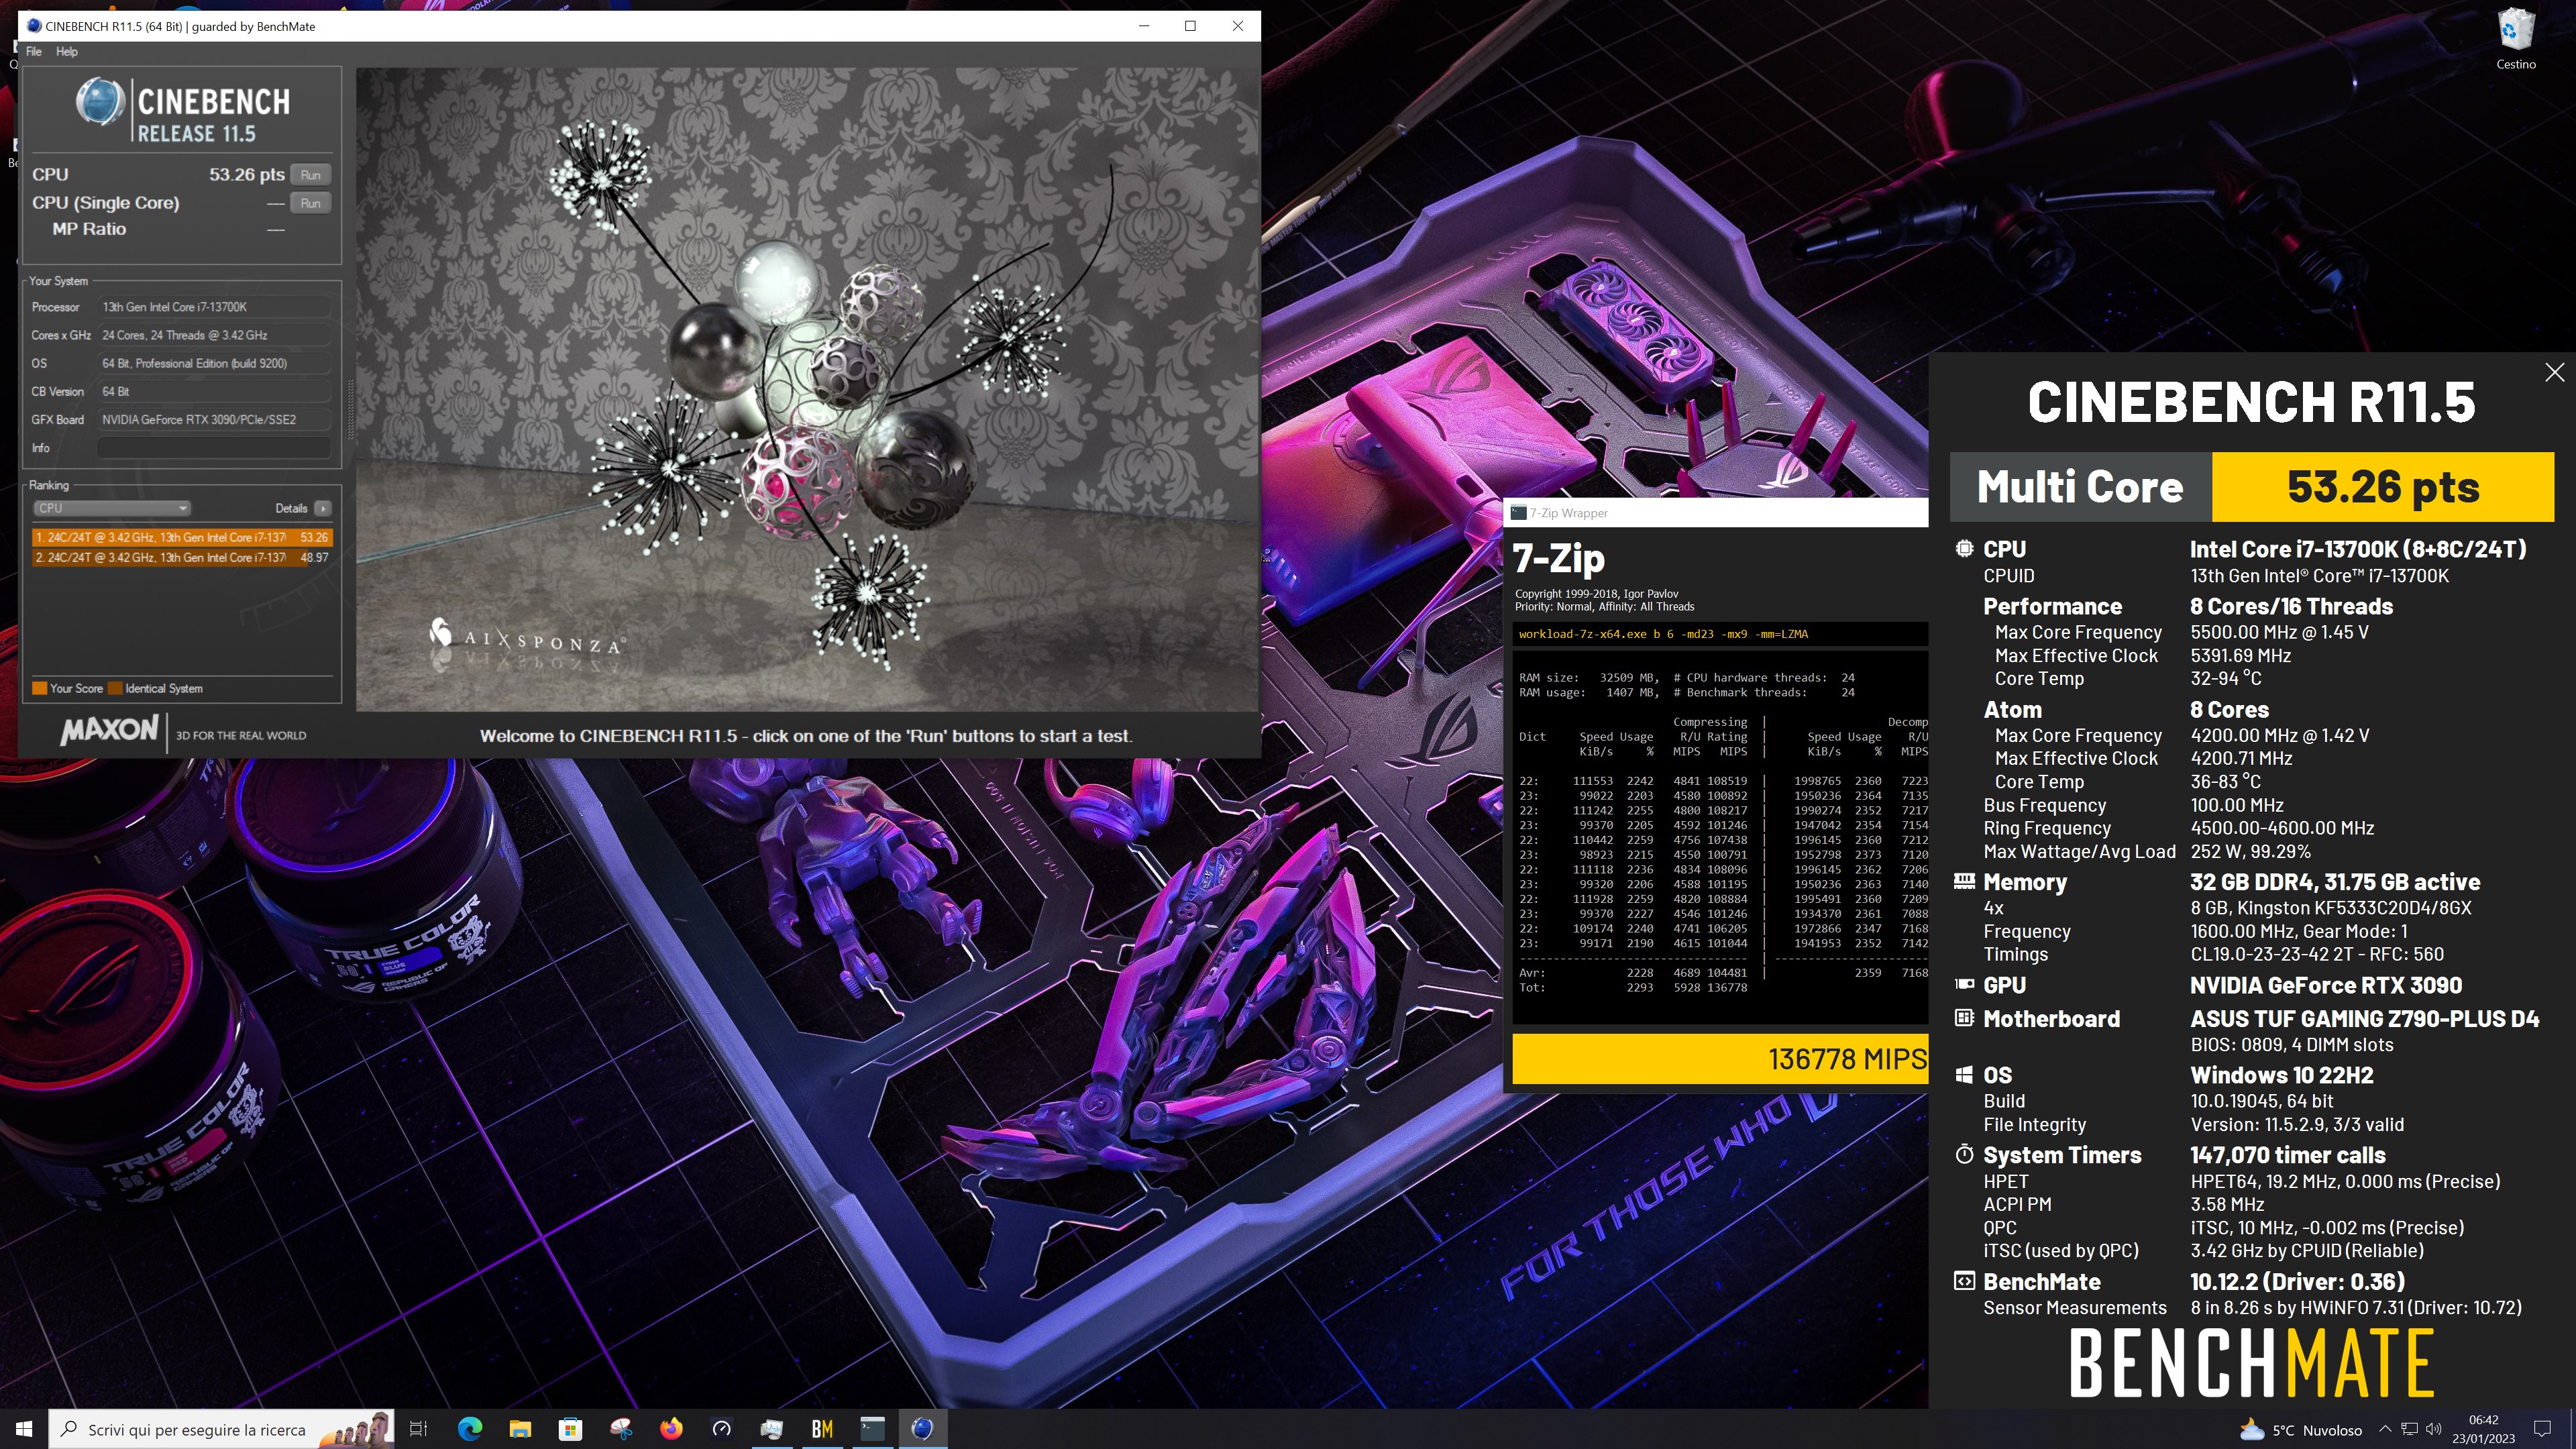
Task: Click the OS field showing build 9200
Action: [x=214, y=363]
